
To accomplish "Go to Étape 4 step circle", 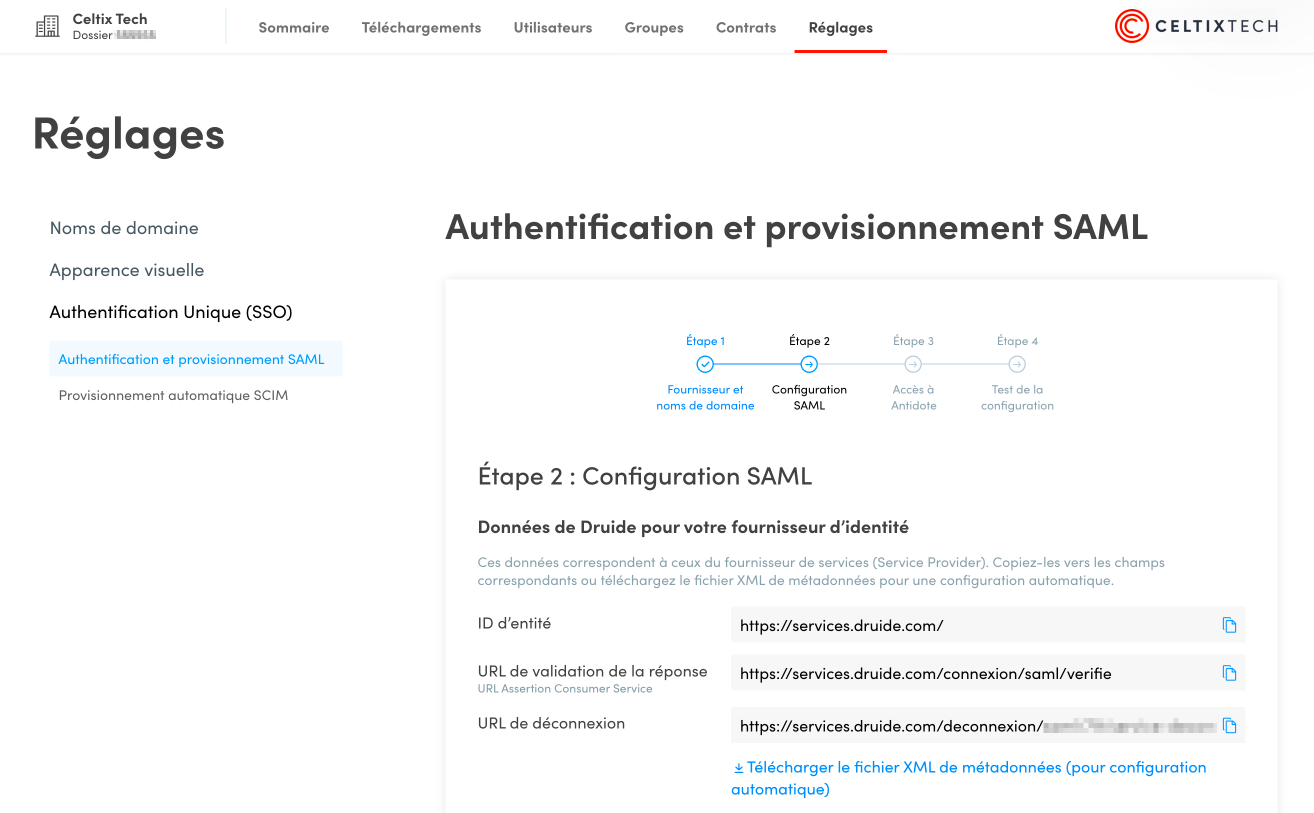I will (x=1017, y=364).
